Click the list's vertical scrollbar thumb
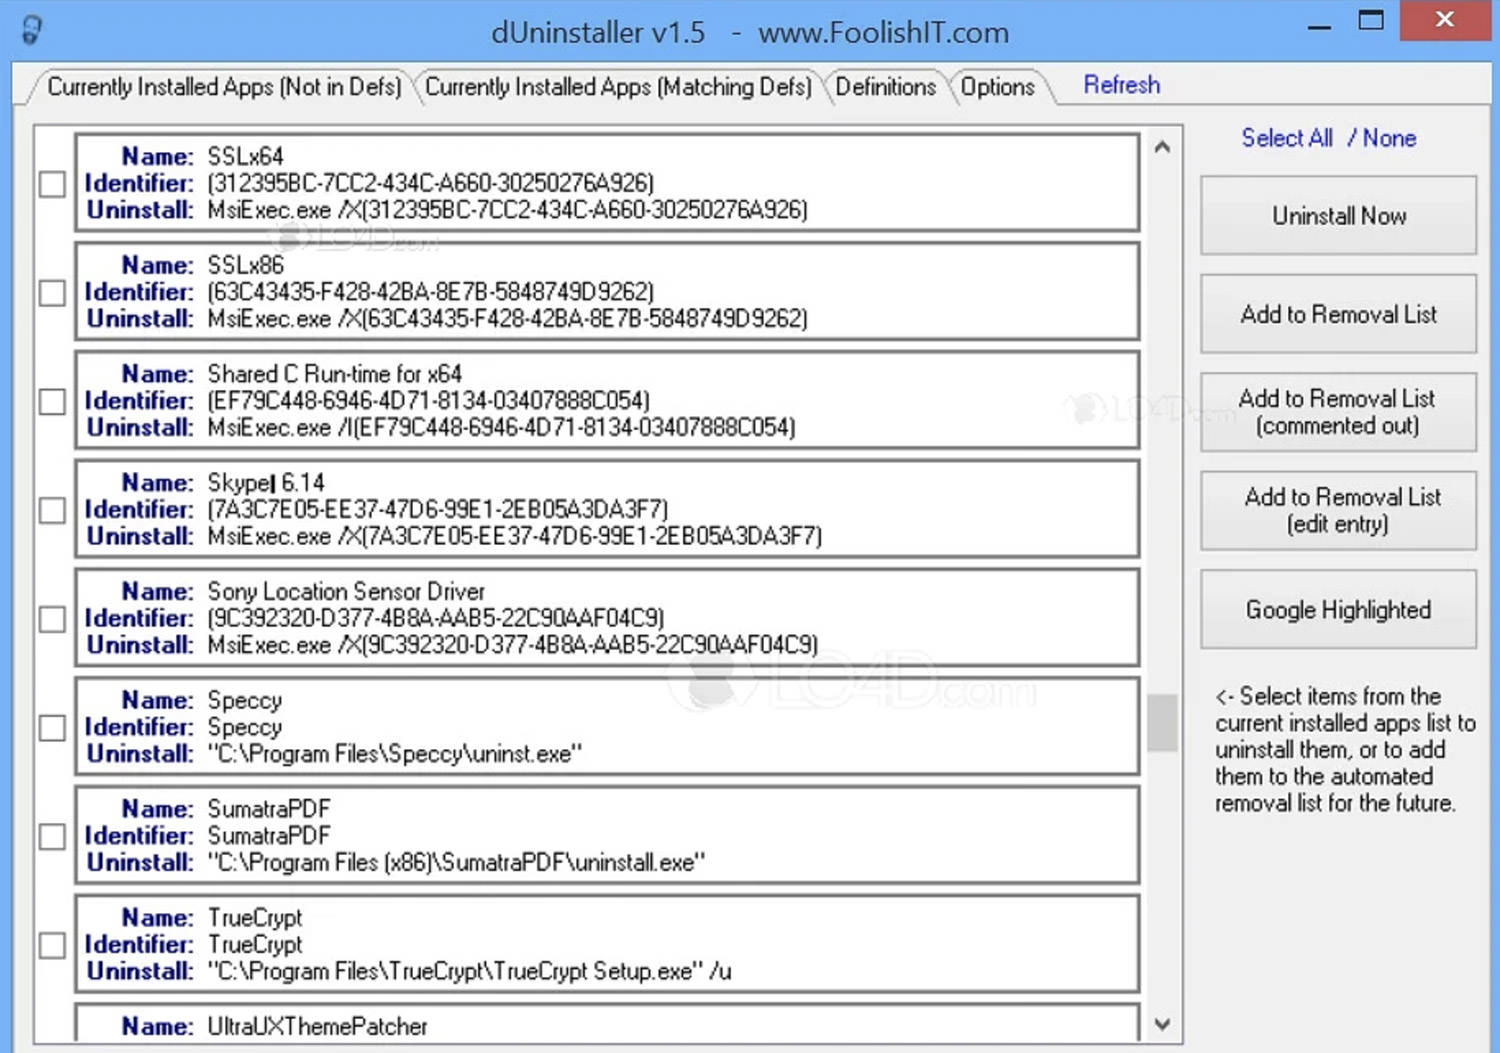This screenshot has height=1053, width=1500. click(1162, 722)
